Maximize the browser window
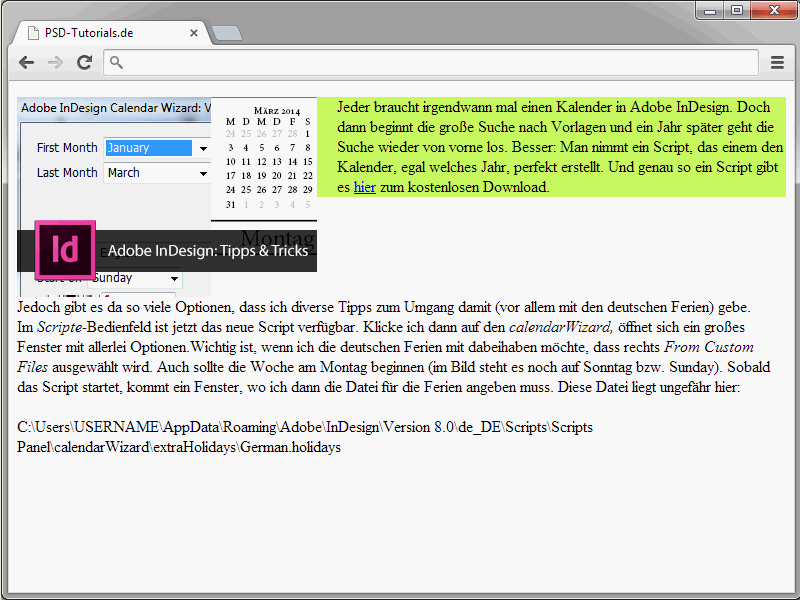Image resolution: width=800 pixels, height=600 pixels. (737, 10)
